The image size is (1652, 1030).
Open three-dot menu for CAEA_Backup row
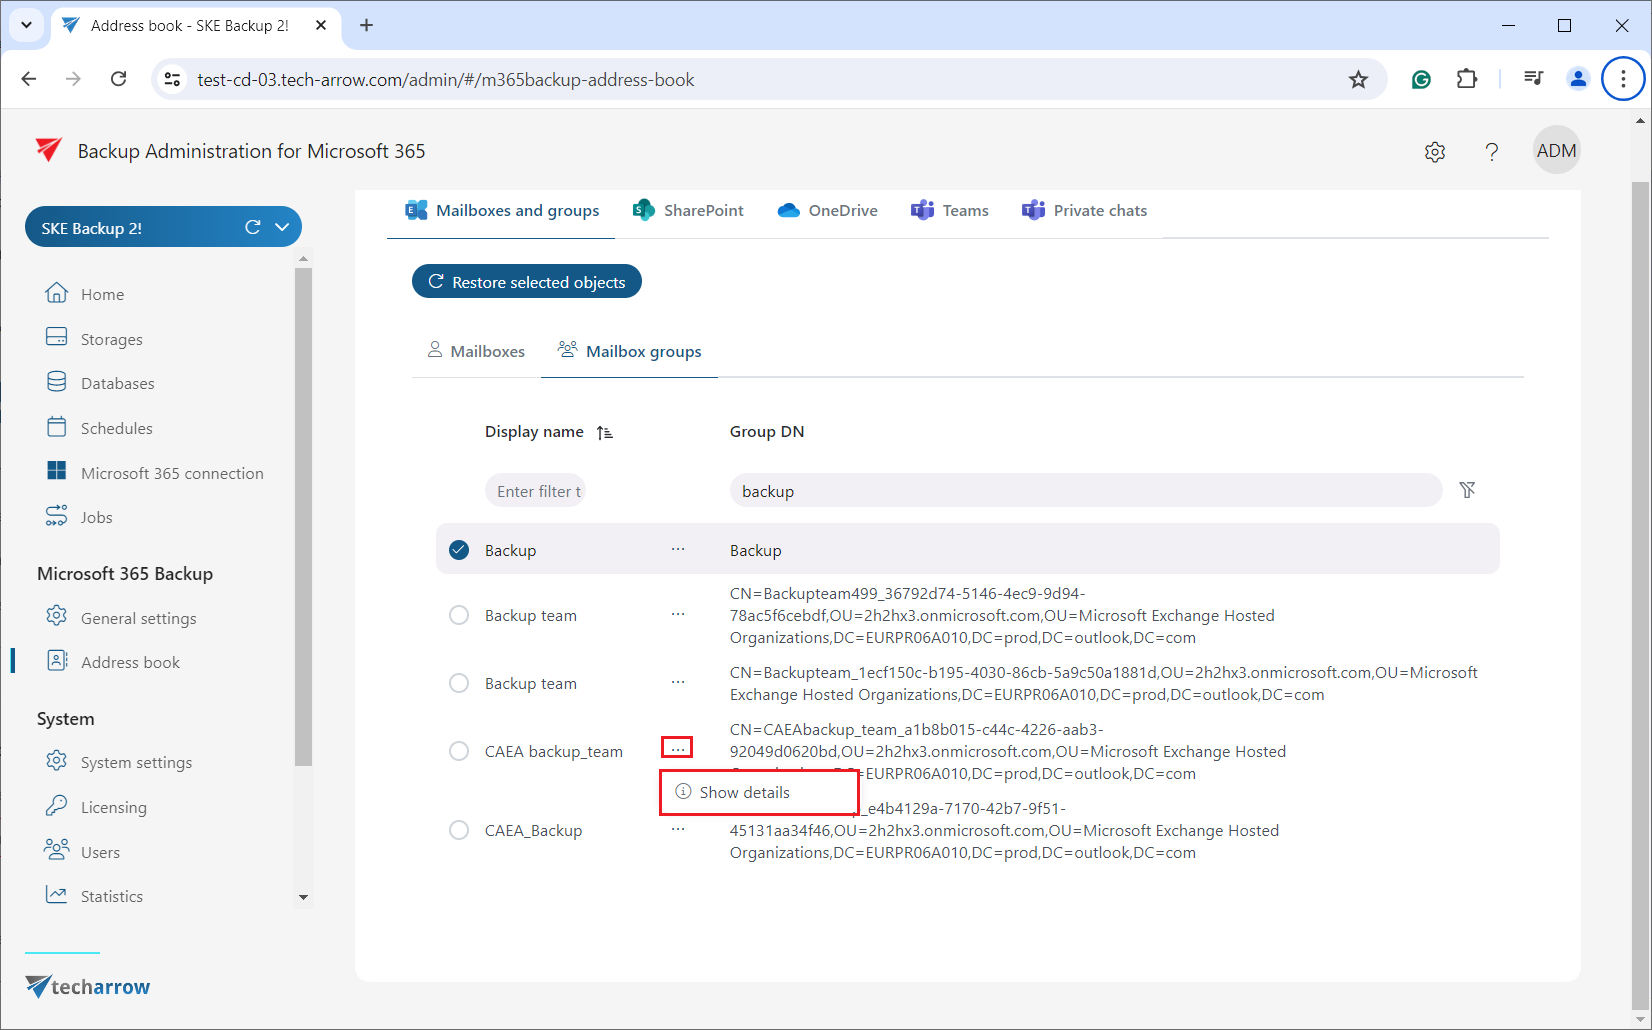678,830
